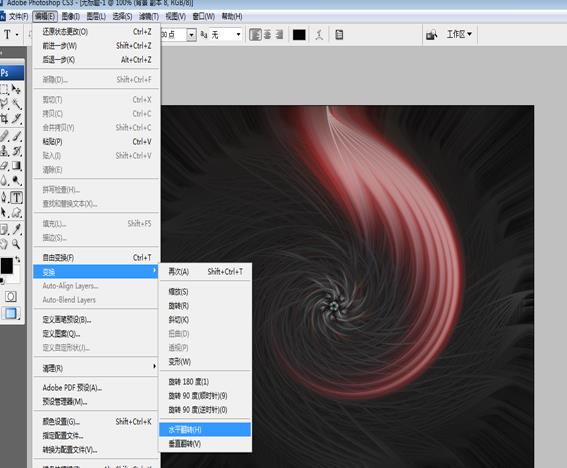567x468 pixels.
Task: Choose 前进一步(W) step forward
Action: (x=96, y=46)
